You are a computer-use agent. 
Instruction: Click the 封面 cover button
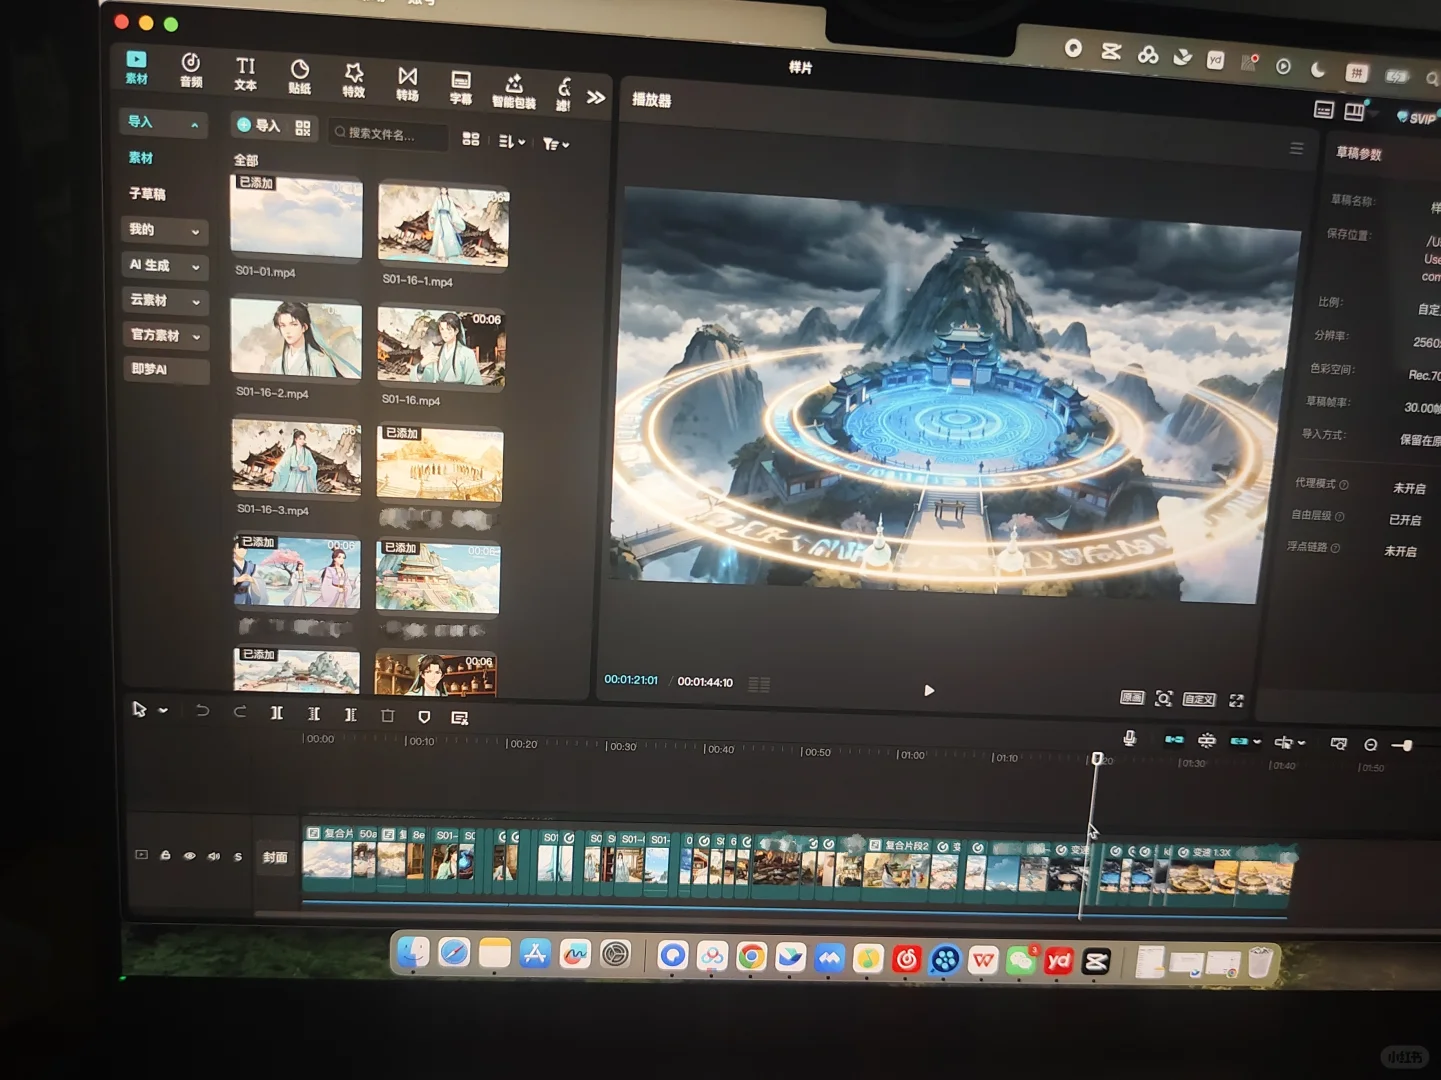[275, 857]
